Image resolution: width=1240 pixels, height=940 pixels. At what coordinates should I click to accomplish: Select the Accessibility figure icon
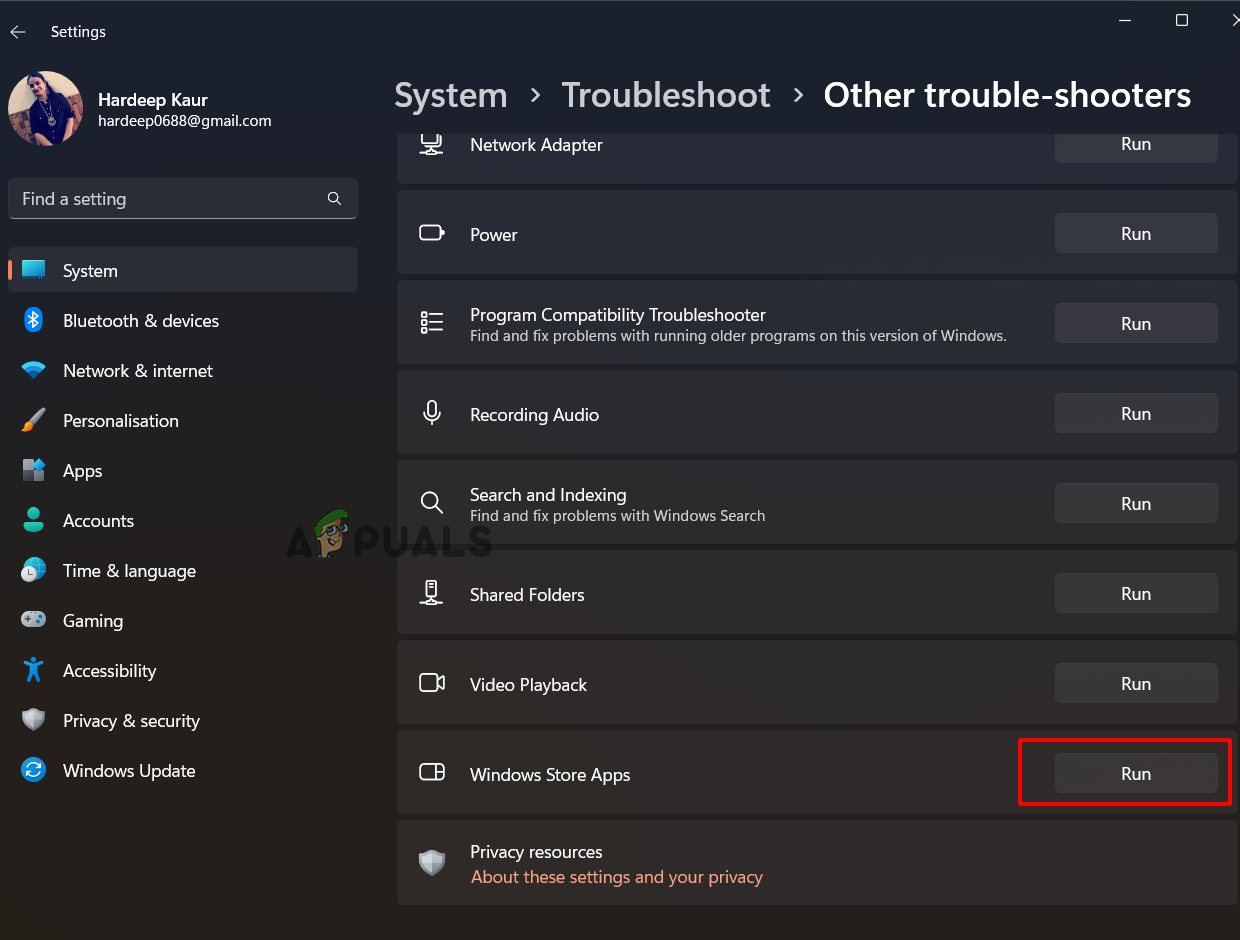click(x=33, y=670)
